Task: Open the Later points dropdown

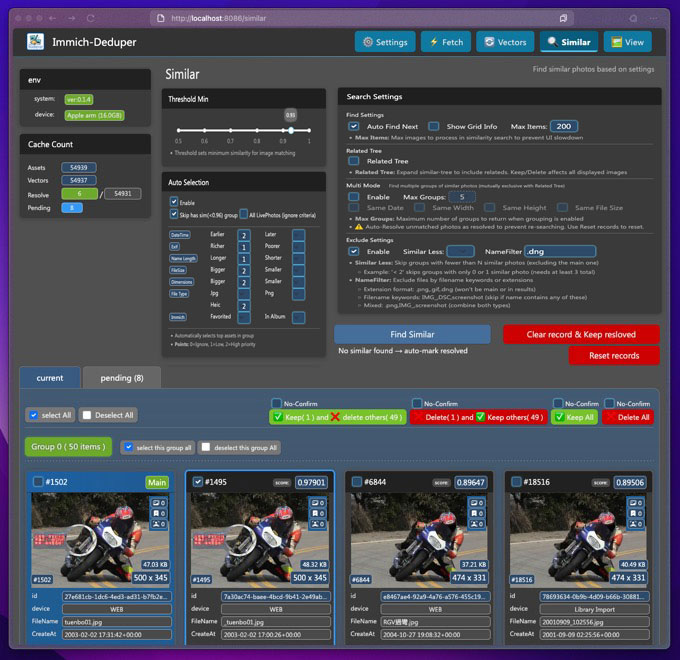Action: (x=298, y=235)
